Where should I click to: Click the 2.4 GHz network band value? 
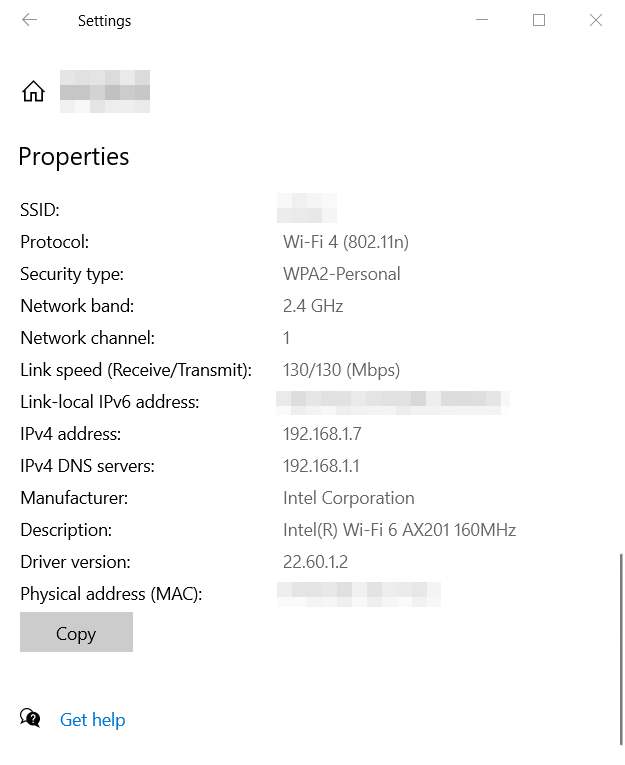point(313,306)
